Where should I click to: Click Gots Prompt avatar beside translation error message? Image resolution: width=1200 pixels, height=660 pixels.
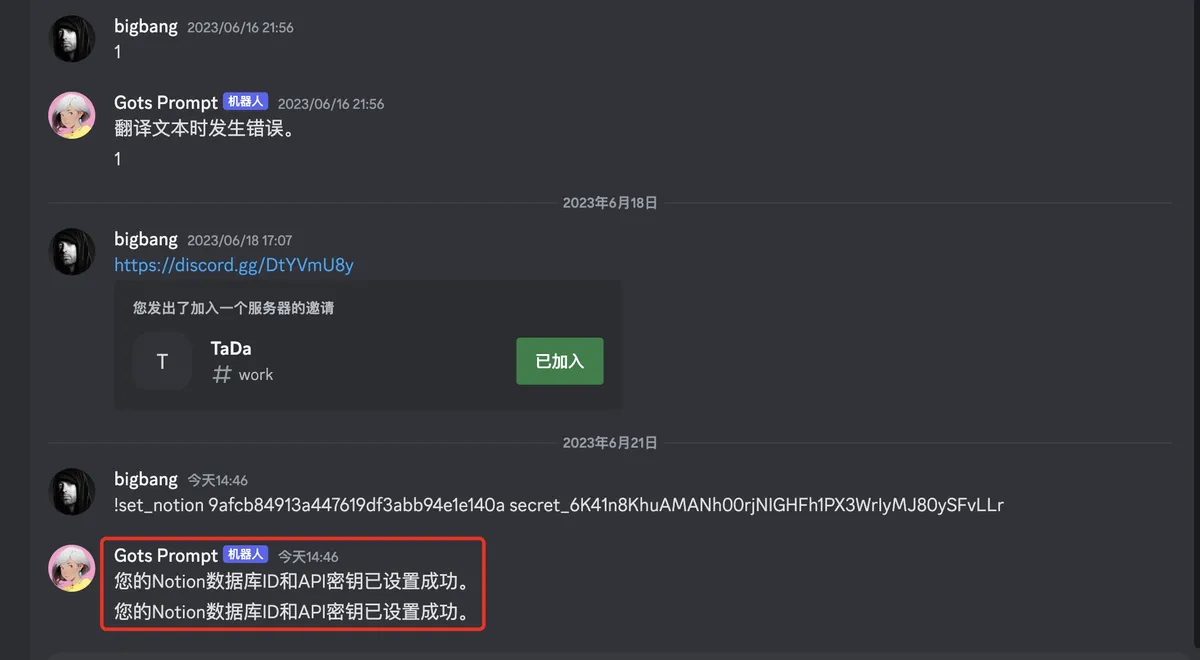pos(73,115)
